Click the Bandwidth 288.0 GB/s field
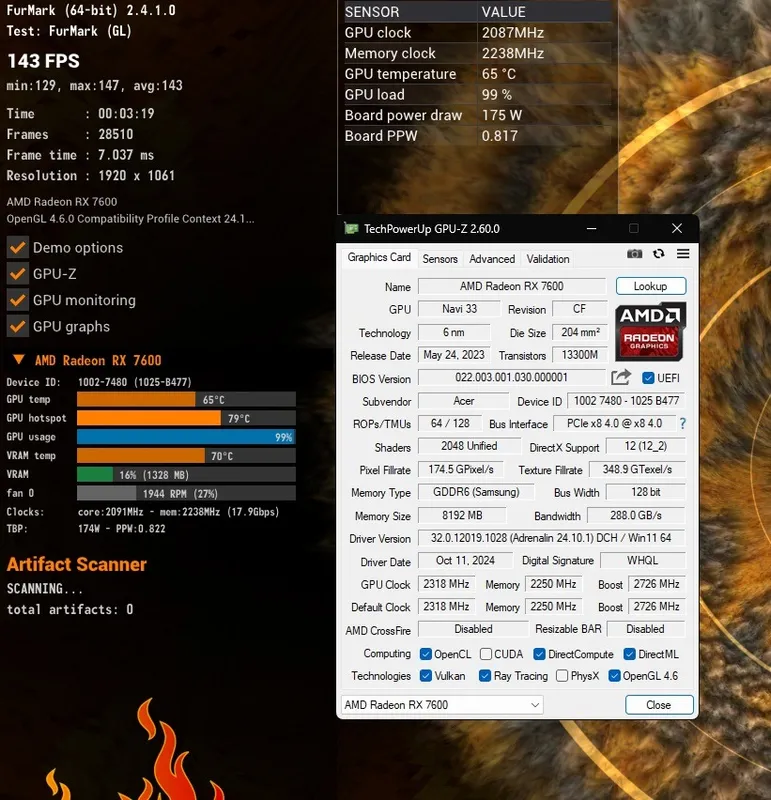 pyautogui.click(x=636, y=515)
